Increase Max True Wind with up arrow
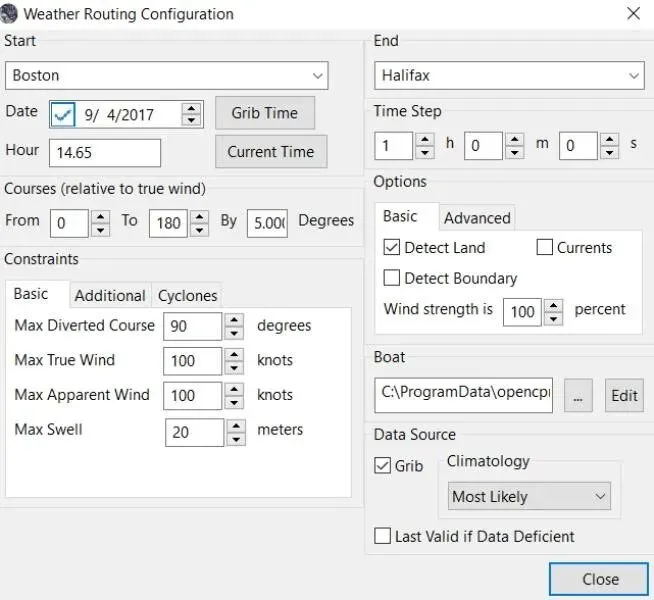This screenshot has width=654, height=600. click(x=234, y=354)
